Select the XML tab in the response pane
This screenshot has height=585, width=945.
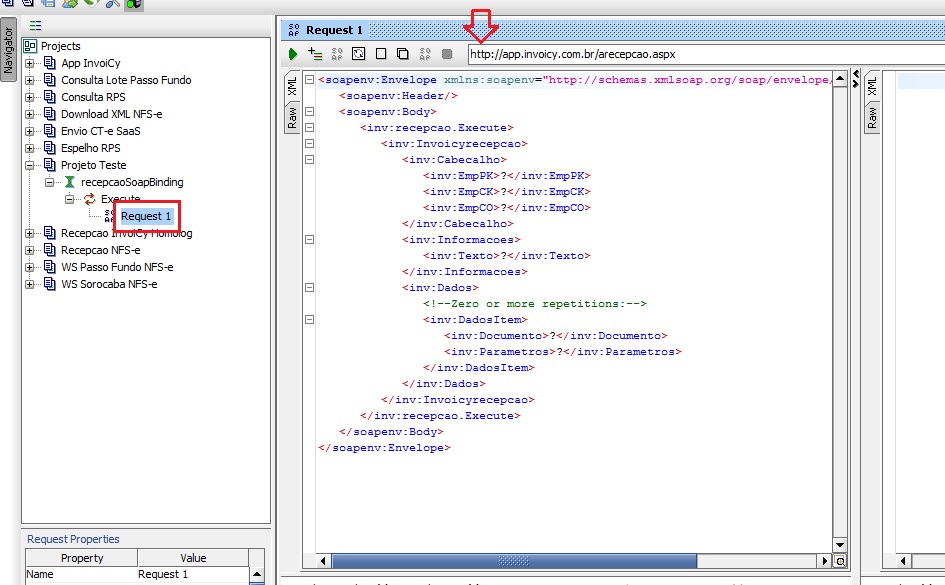(x=872, y=85)
